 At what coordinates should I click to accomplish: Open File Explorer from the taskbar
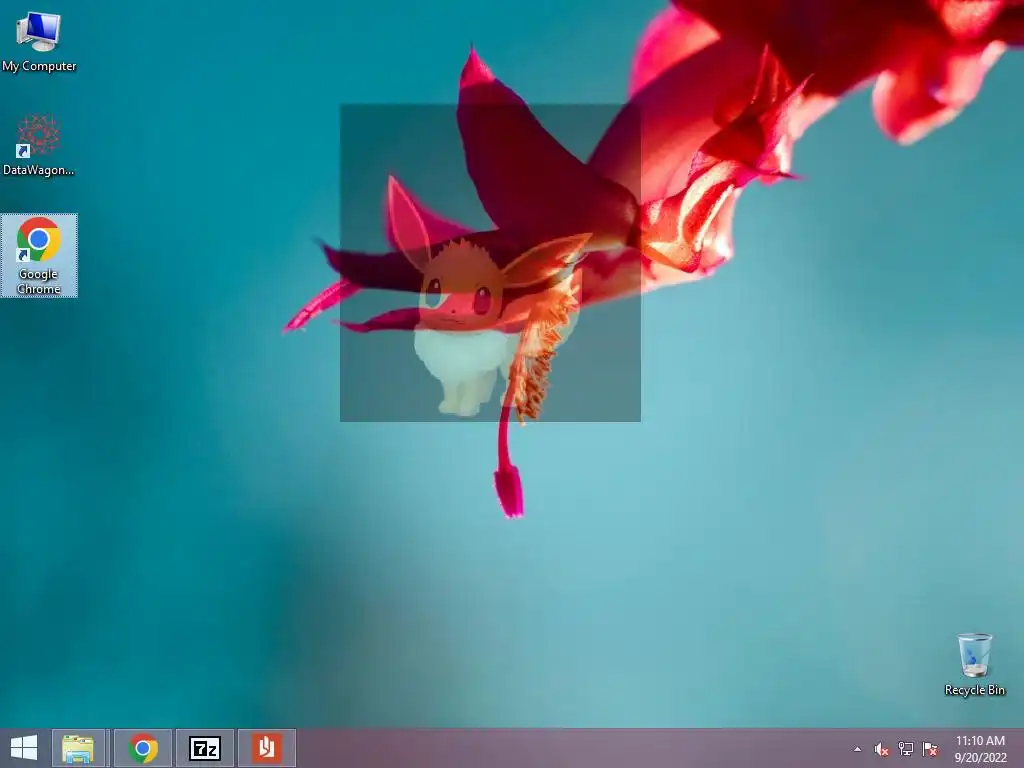pos(78,748)
